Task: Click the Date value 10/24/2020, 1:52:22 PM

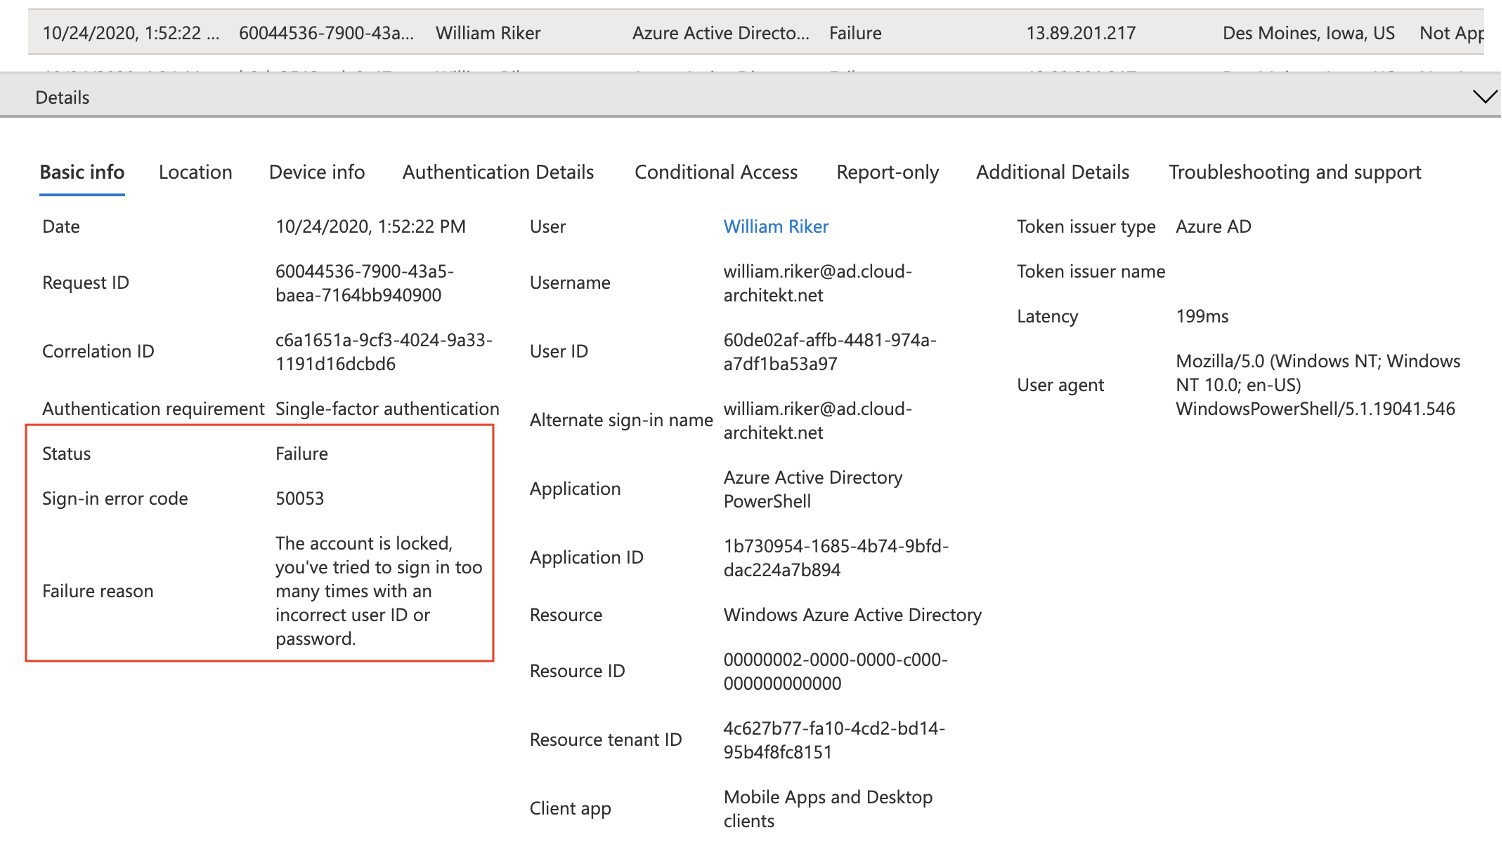Action: coord(371,227)
